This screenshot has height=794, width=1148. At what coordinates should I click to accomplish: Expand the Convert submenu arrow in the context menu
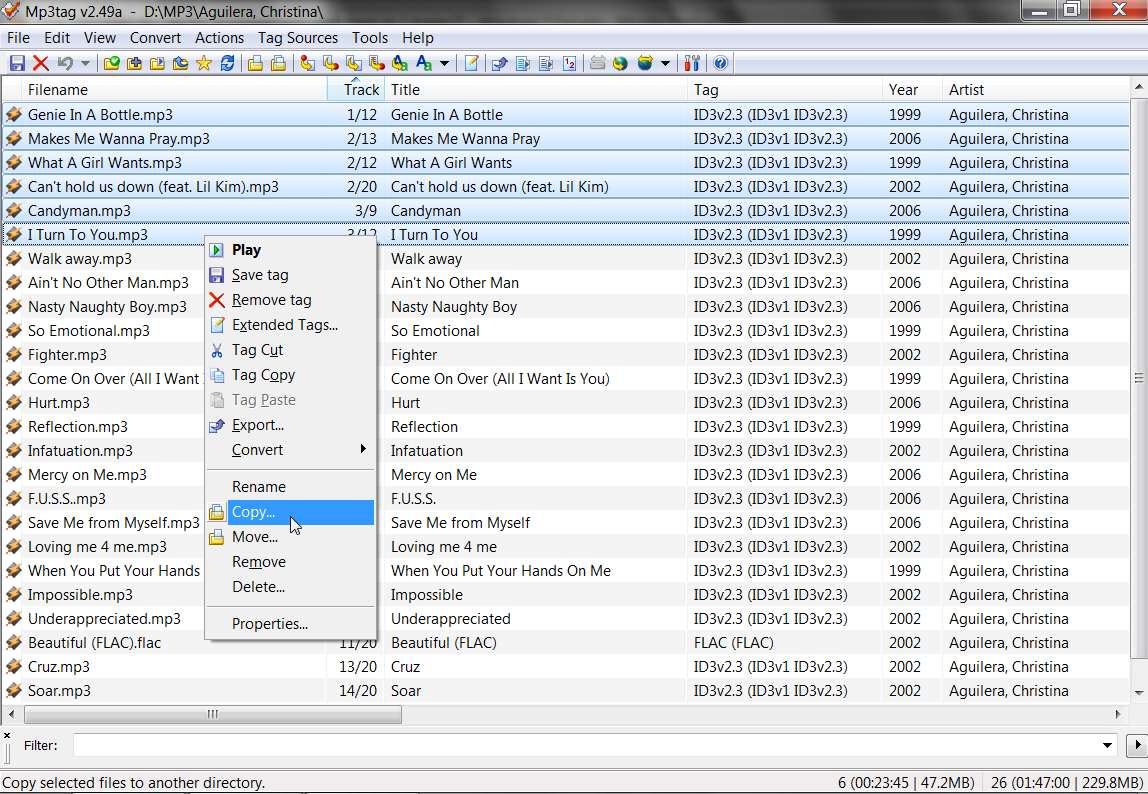pyautogui.click(x=363, y=450)
